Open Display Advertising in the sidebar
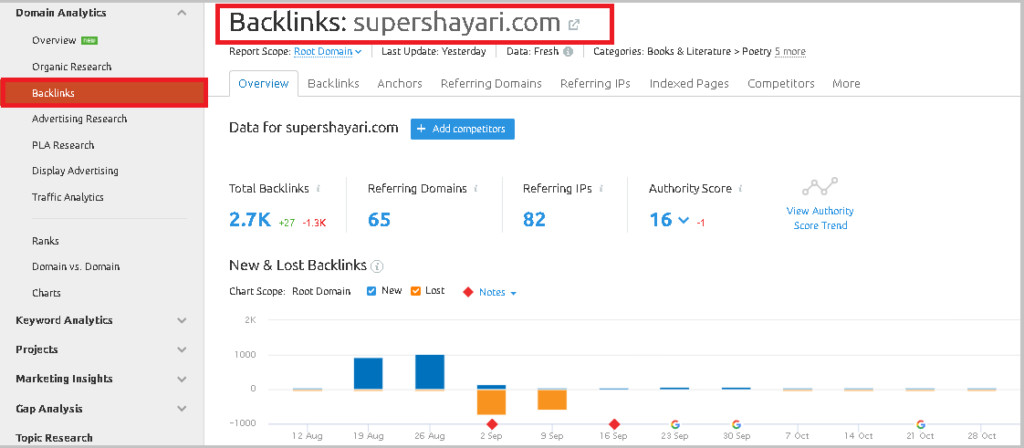This screenshot has width=1024, height=448. click(75, 171)
